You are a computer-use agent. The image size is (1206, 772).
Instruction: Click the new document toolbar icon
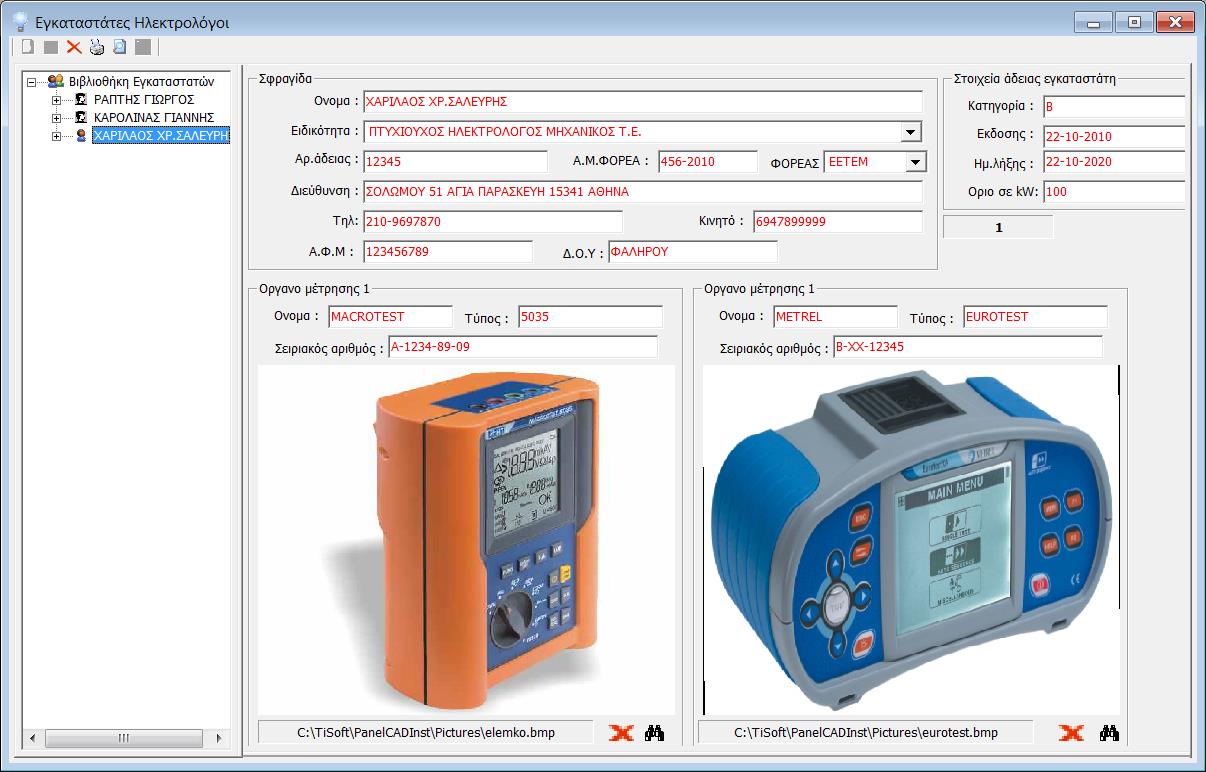tap(28, 47)
